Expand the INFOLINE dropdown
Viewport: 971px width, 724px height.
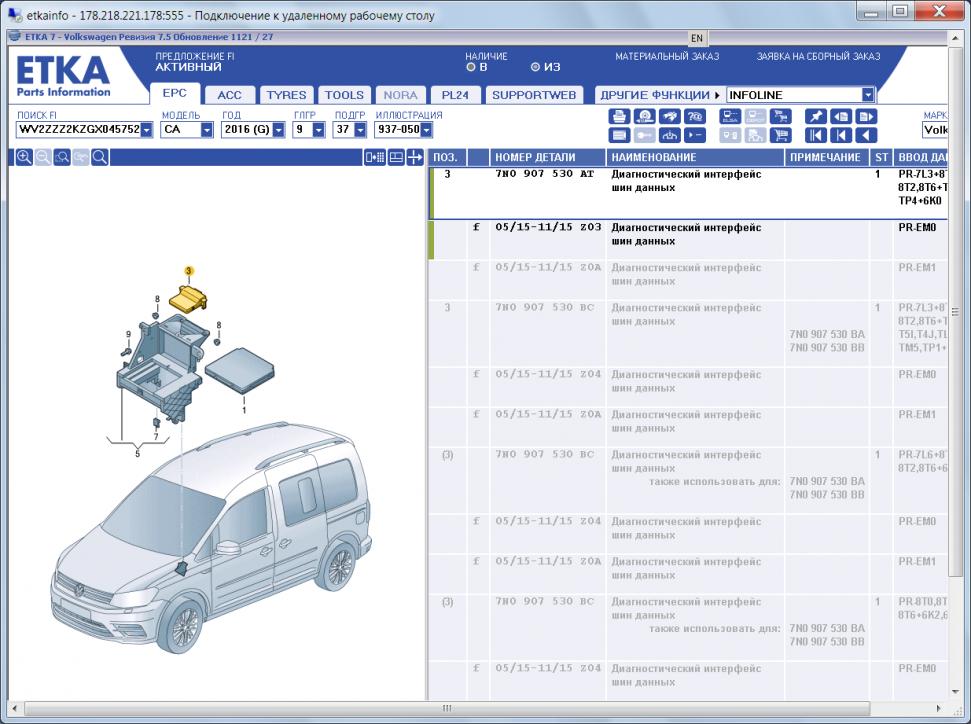[868, 95]
